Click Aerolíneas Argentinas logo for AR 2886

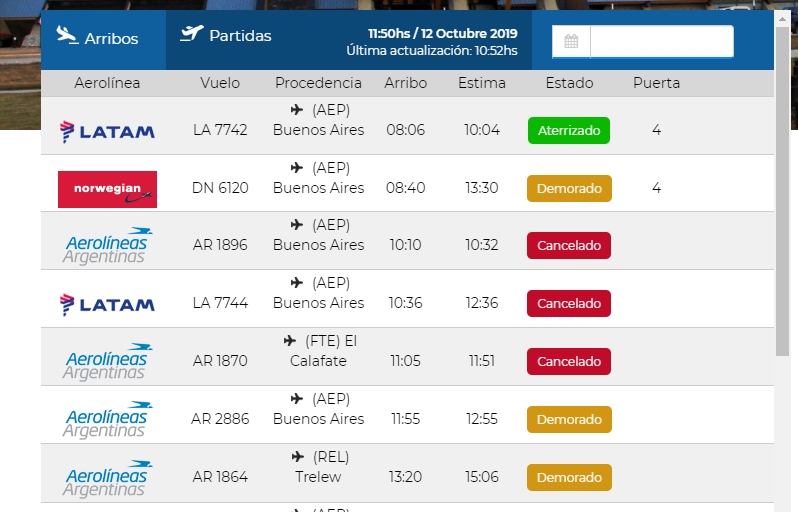[107, 419]
